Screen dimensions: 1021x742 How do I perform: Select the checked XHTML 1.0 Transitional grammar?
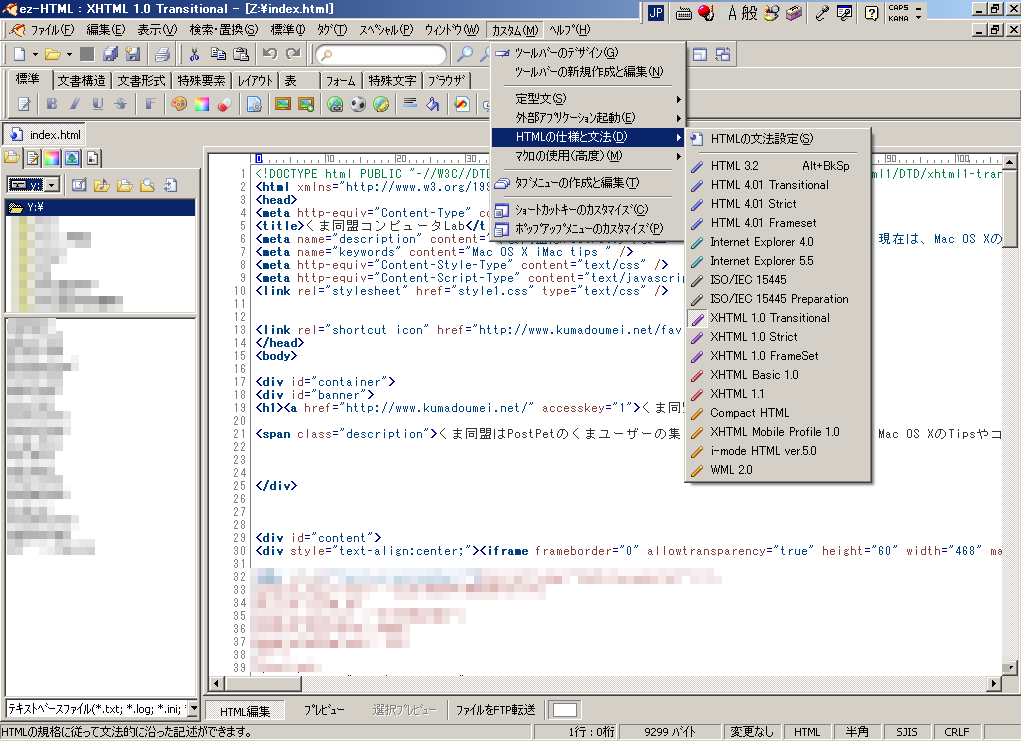coord(778,318)
